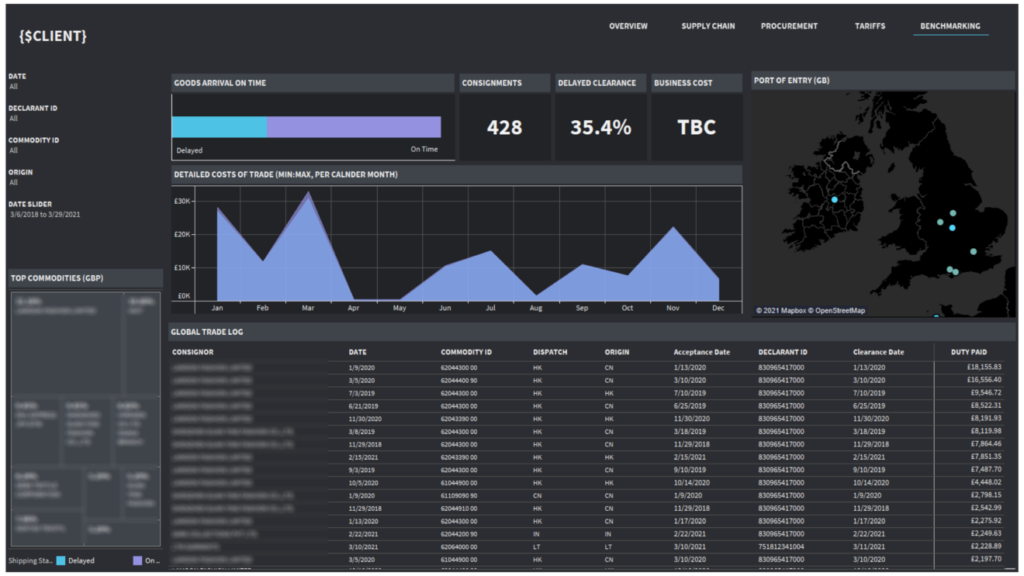1024x576 pixels.
Task: Click the Date Slider range 3/6/2018 to 3/29/2021
Action: pyautogui.click(x=45, y=214)
